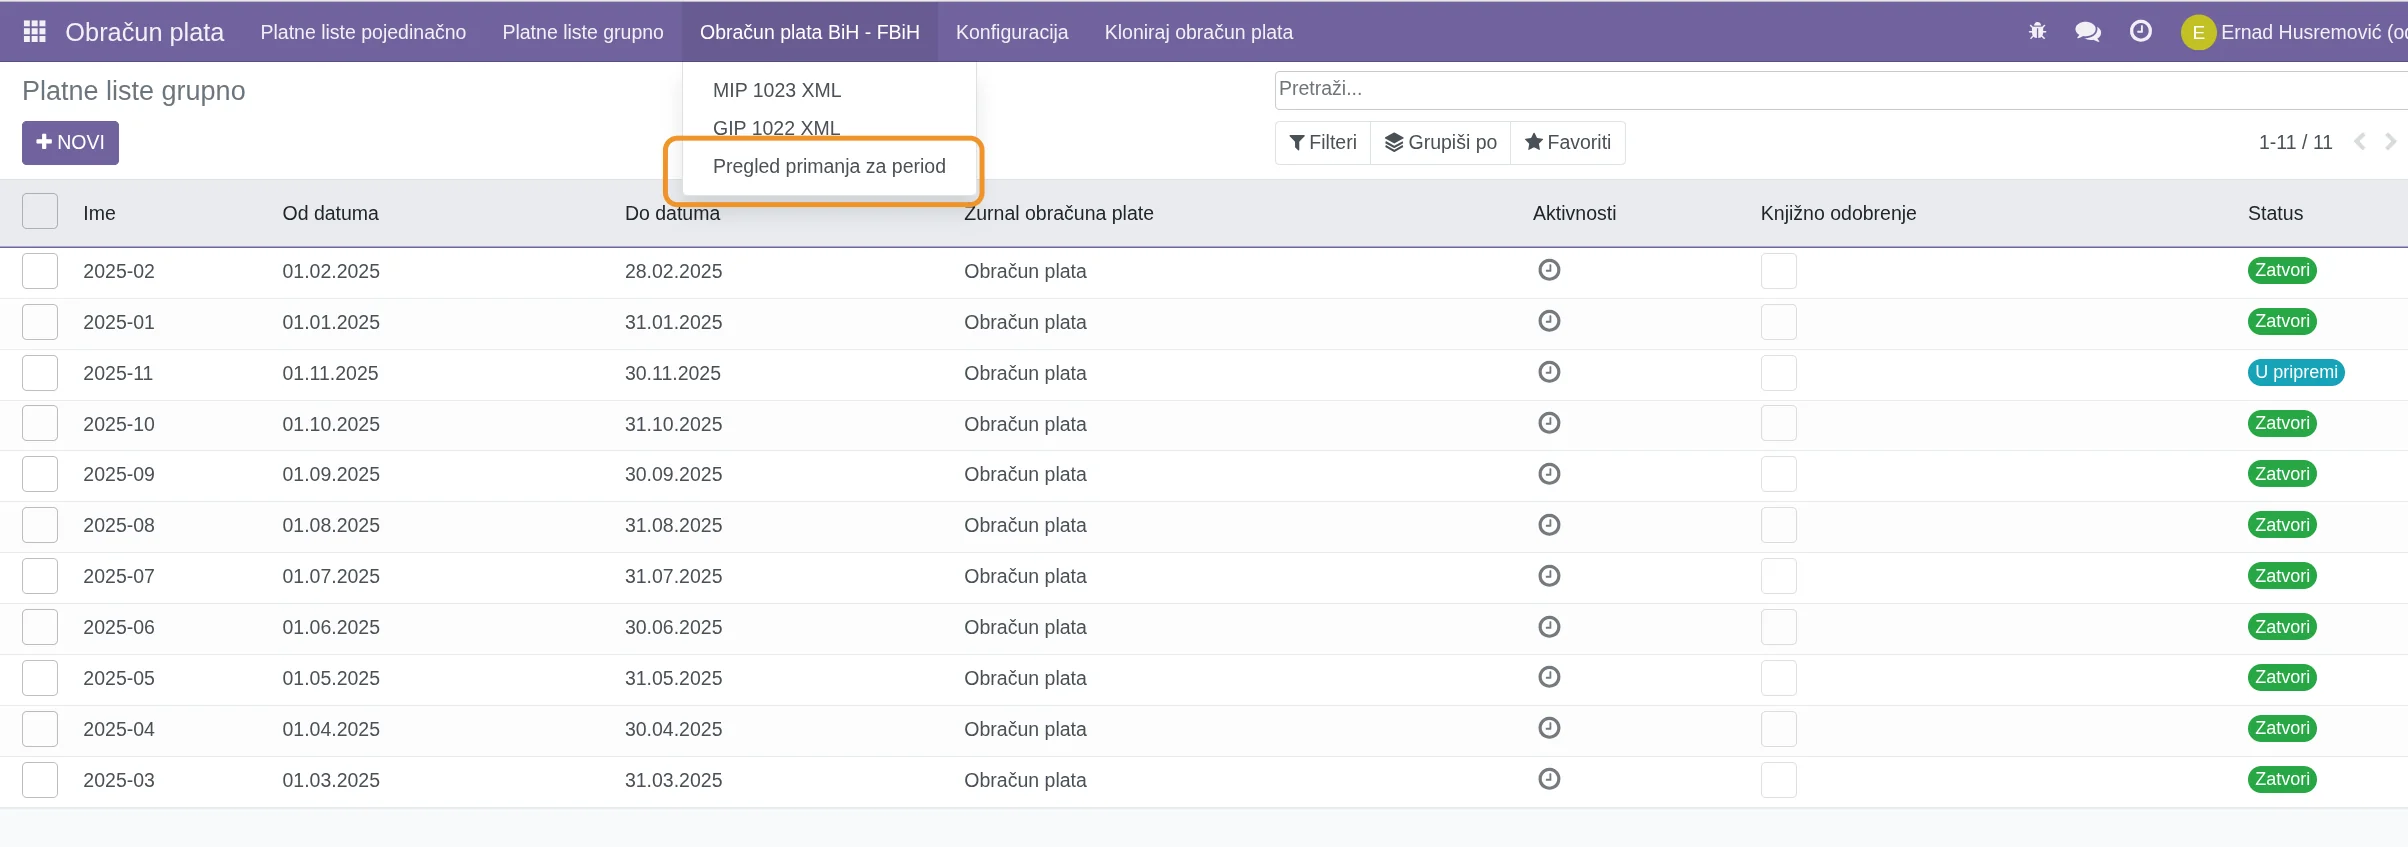The width and height of the screenshot is (2408, 847).
Task: Toggle the select-all checkbox in header
Action: click(40, 212)
